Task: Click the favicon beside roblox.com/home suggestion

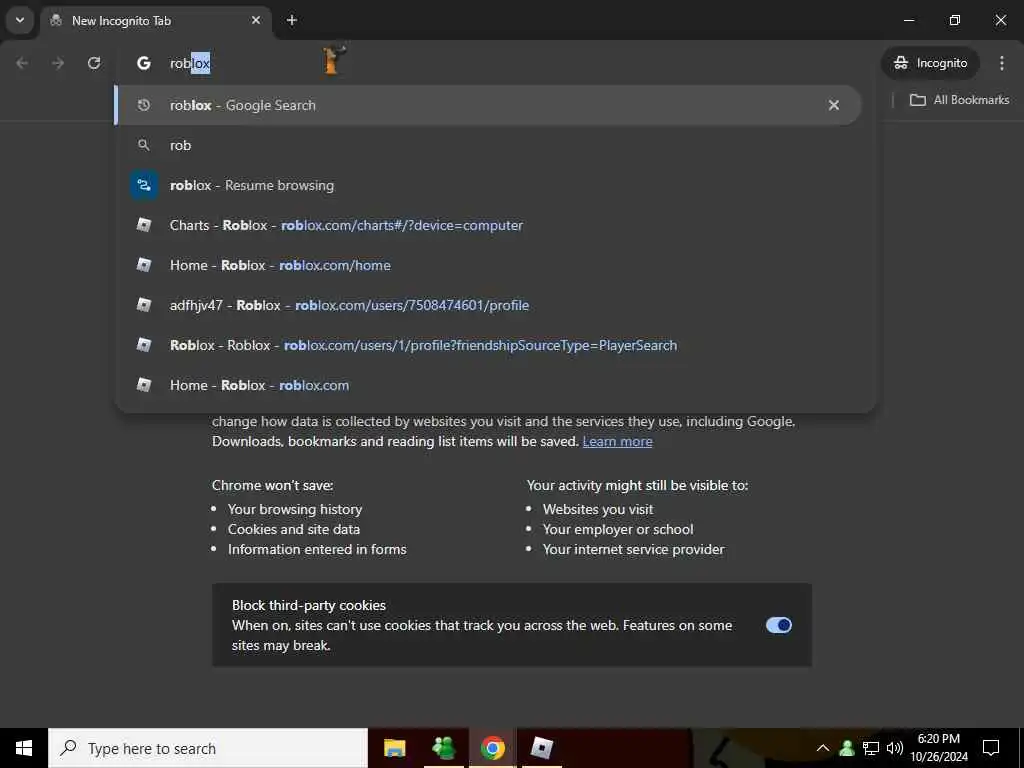Action: [x=144, y=265]
